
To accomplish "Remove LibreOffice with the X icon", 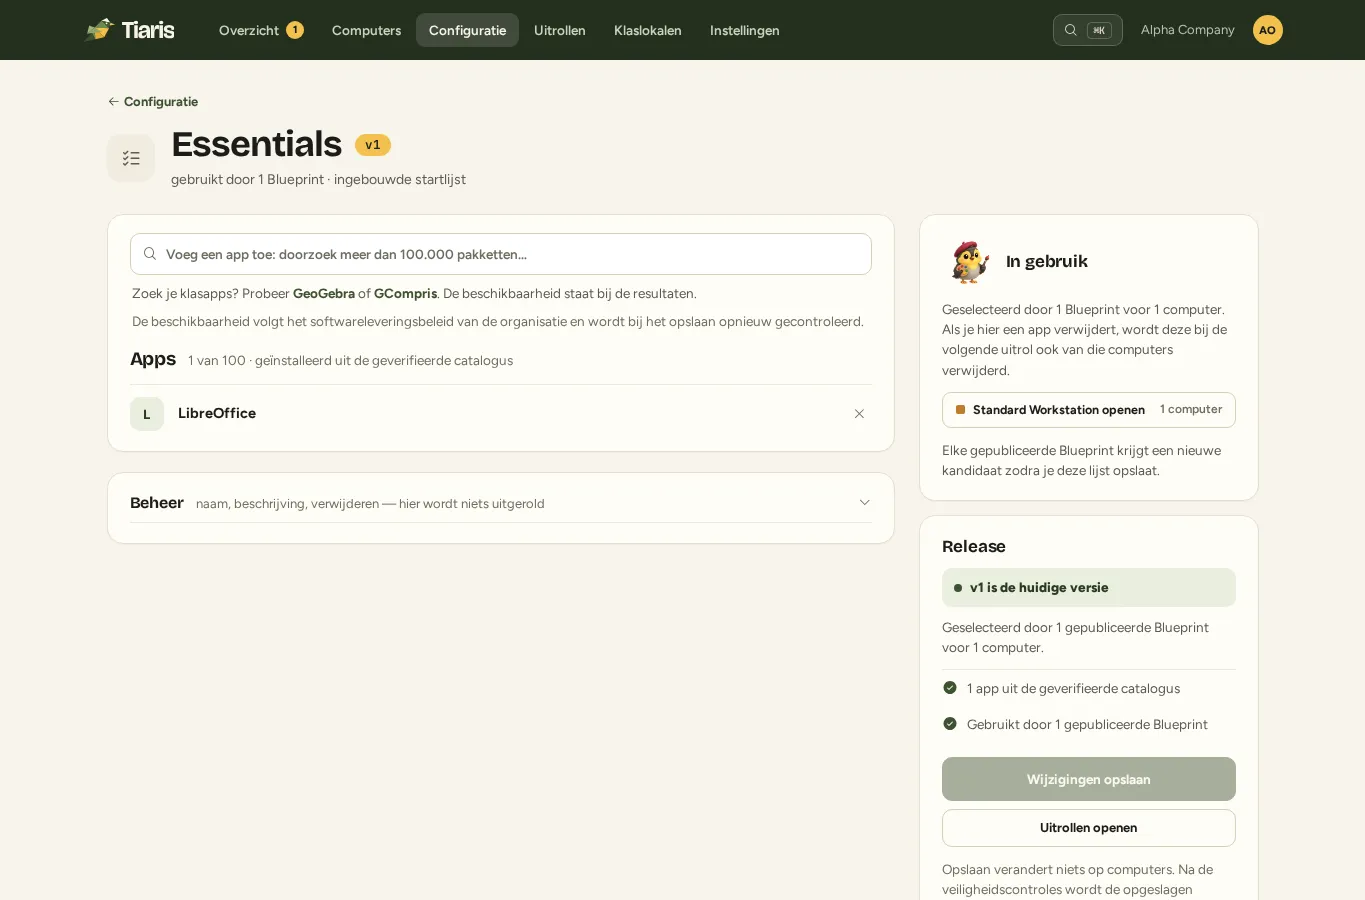I will 859,414.
